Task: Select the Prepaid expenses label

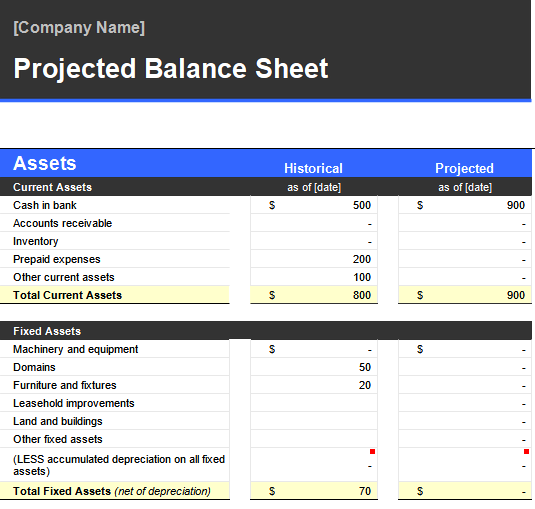Action: pyautogui.click(x=57, y=259)
